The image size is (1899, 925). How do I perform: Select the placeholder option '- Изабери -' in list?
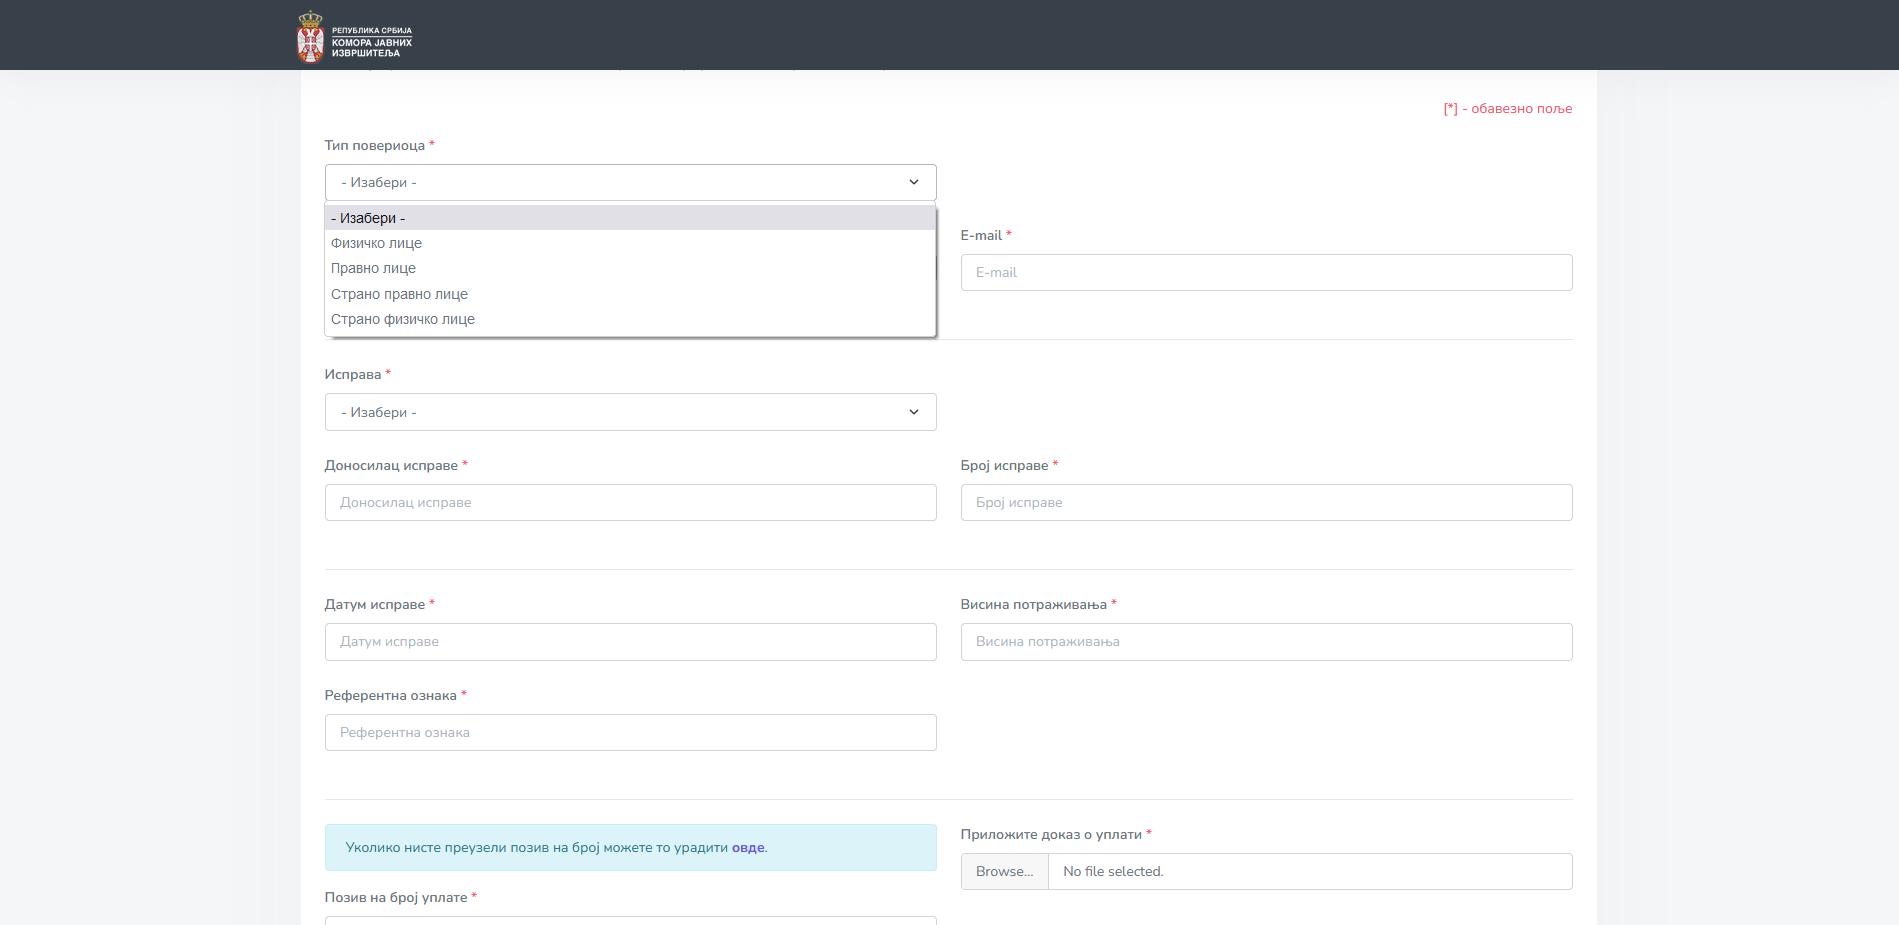(x=629, y=218)
